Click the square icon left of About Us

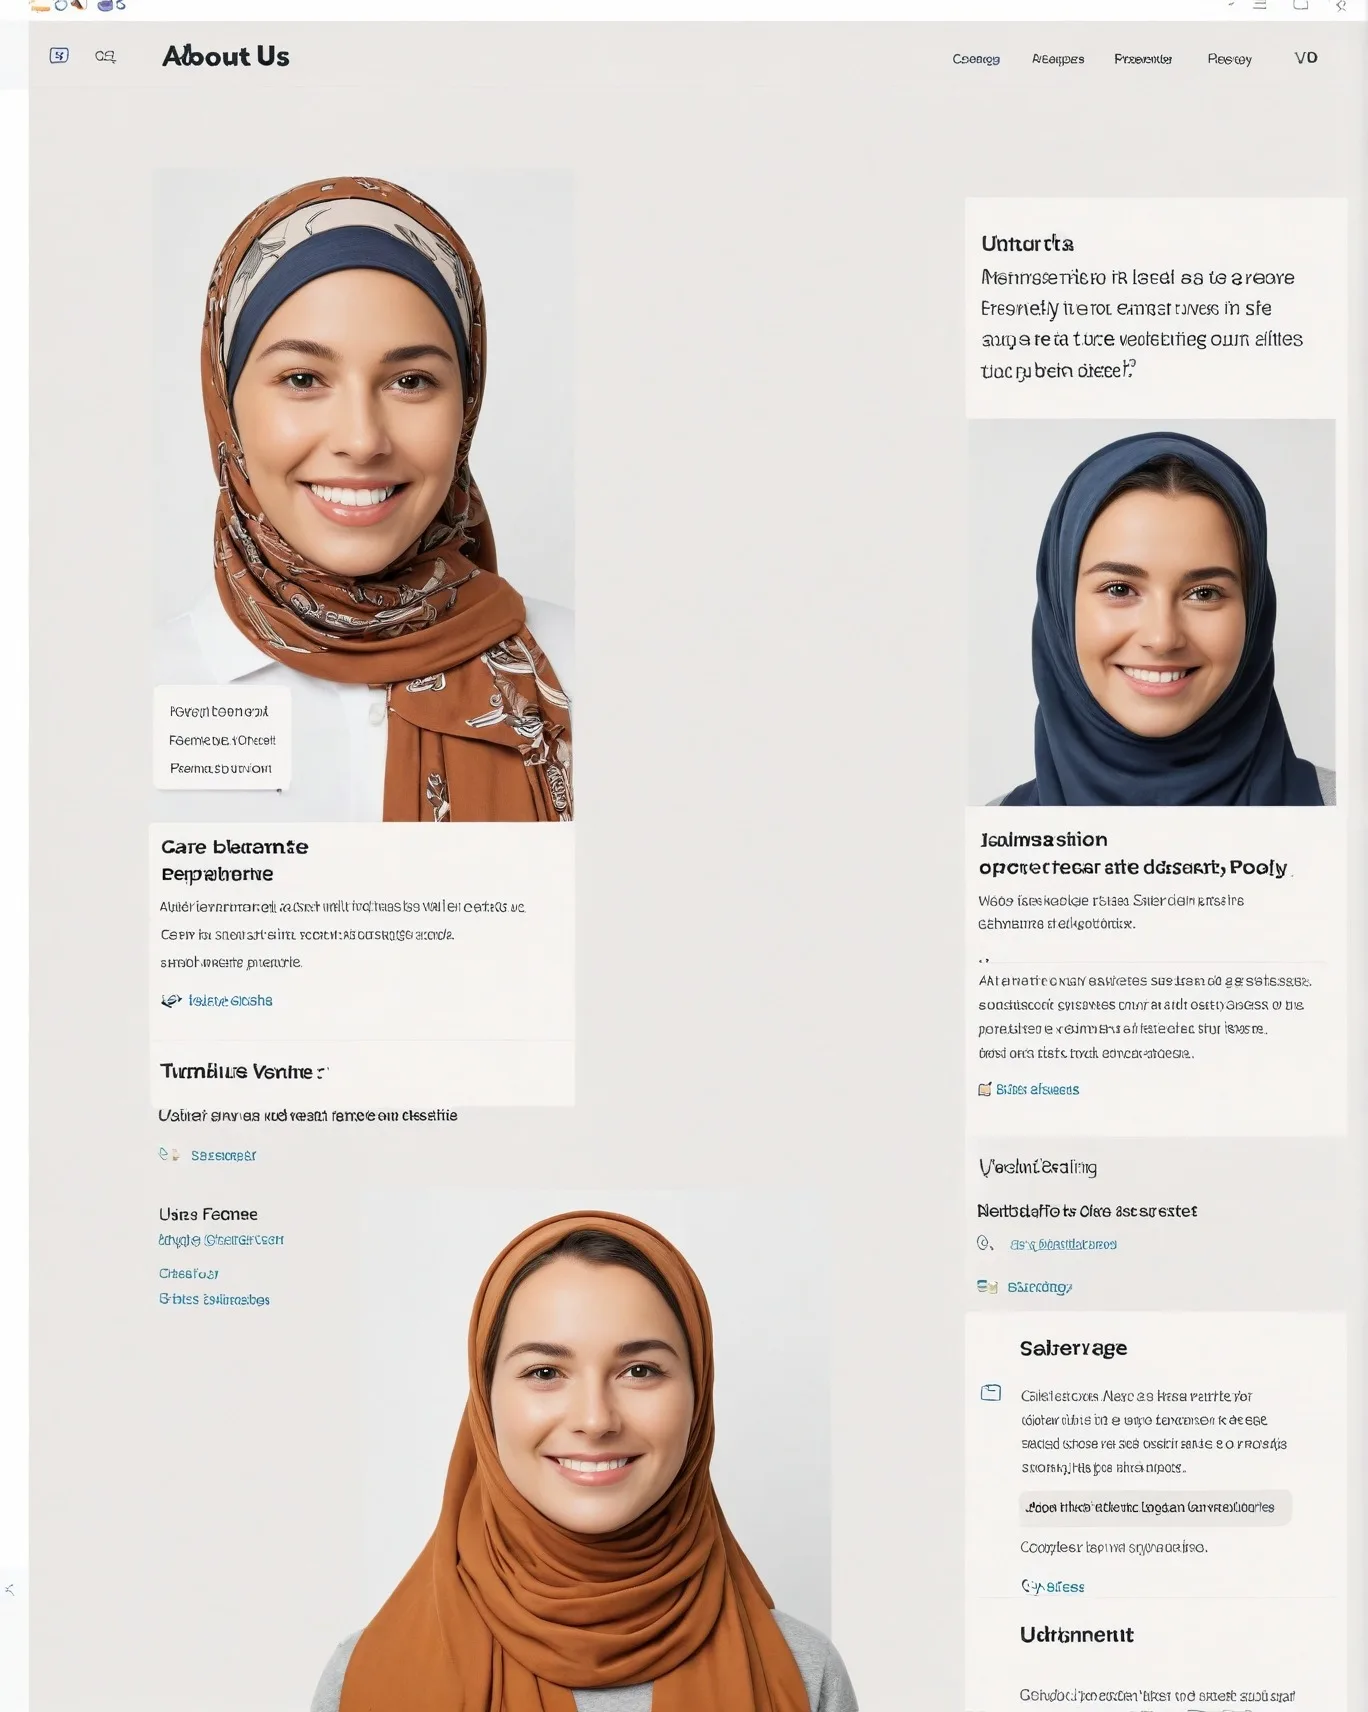pos(59,56)
